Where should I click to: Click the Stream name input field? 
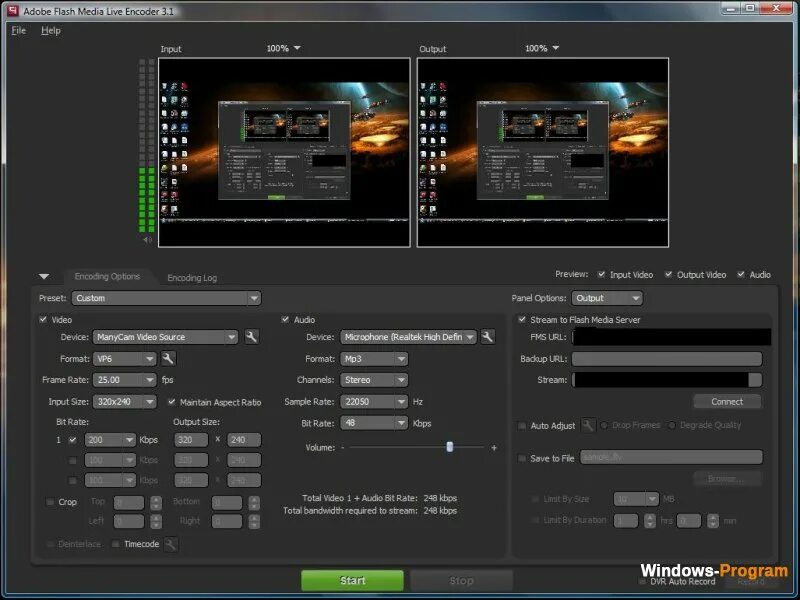[667, 380]
